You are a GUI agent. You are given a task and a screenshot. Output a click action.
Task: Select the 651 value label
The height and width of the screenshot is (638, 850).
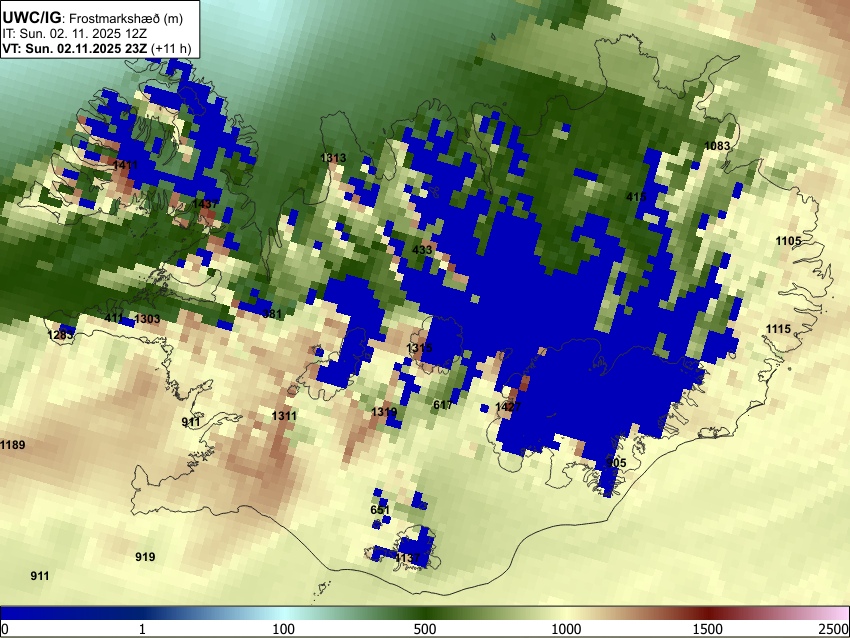(x=380, y=510)
